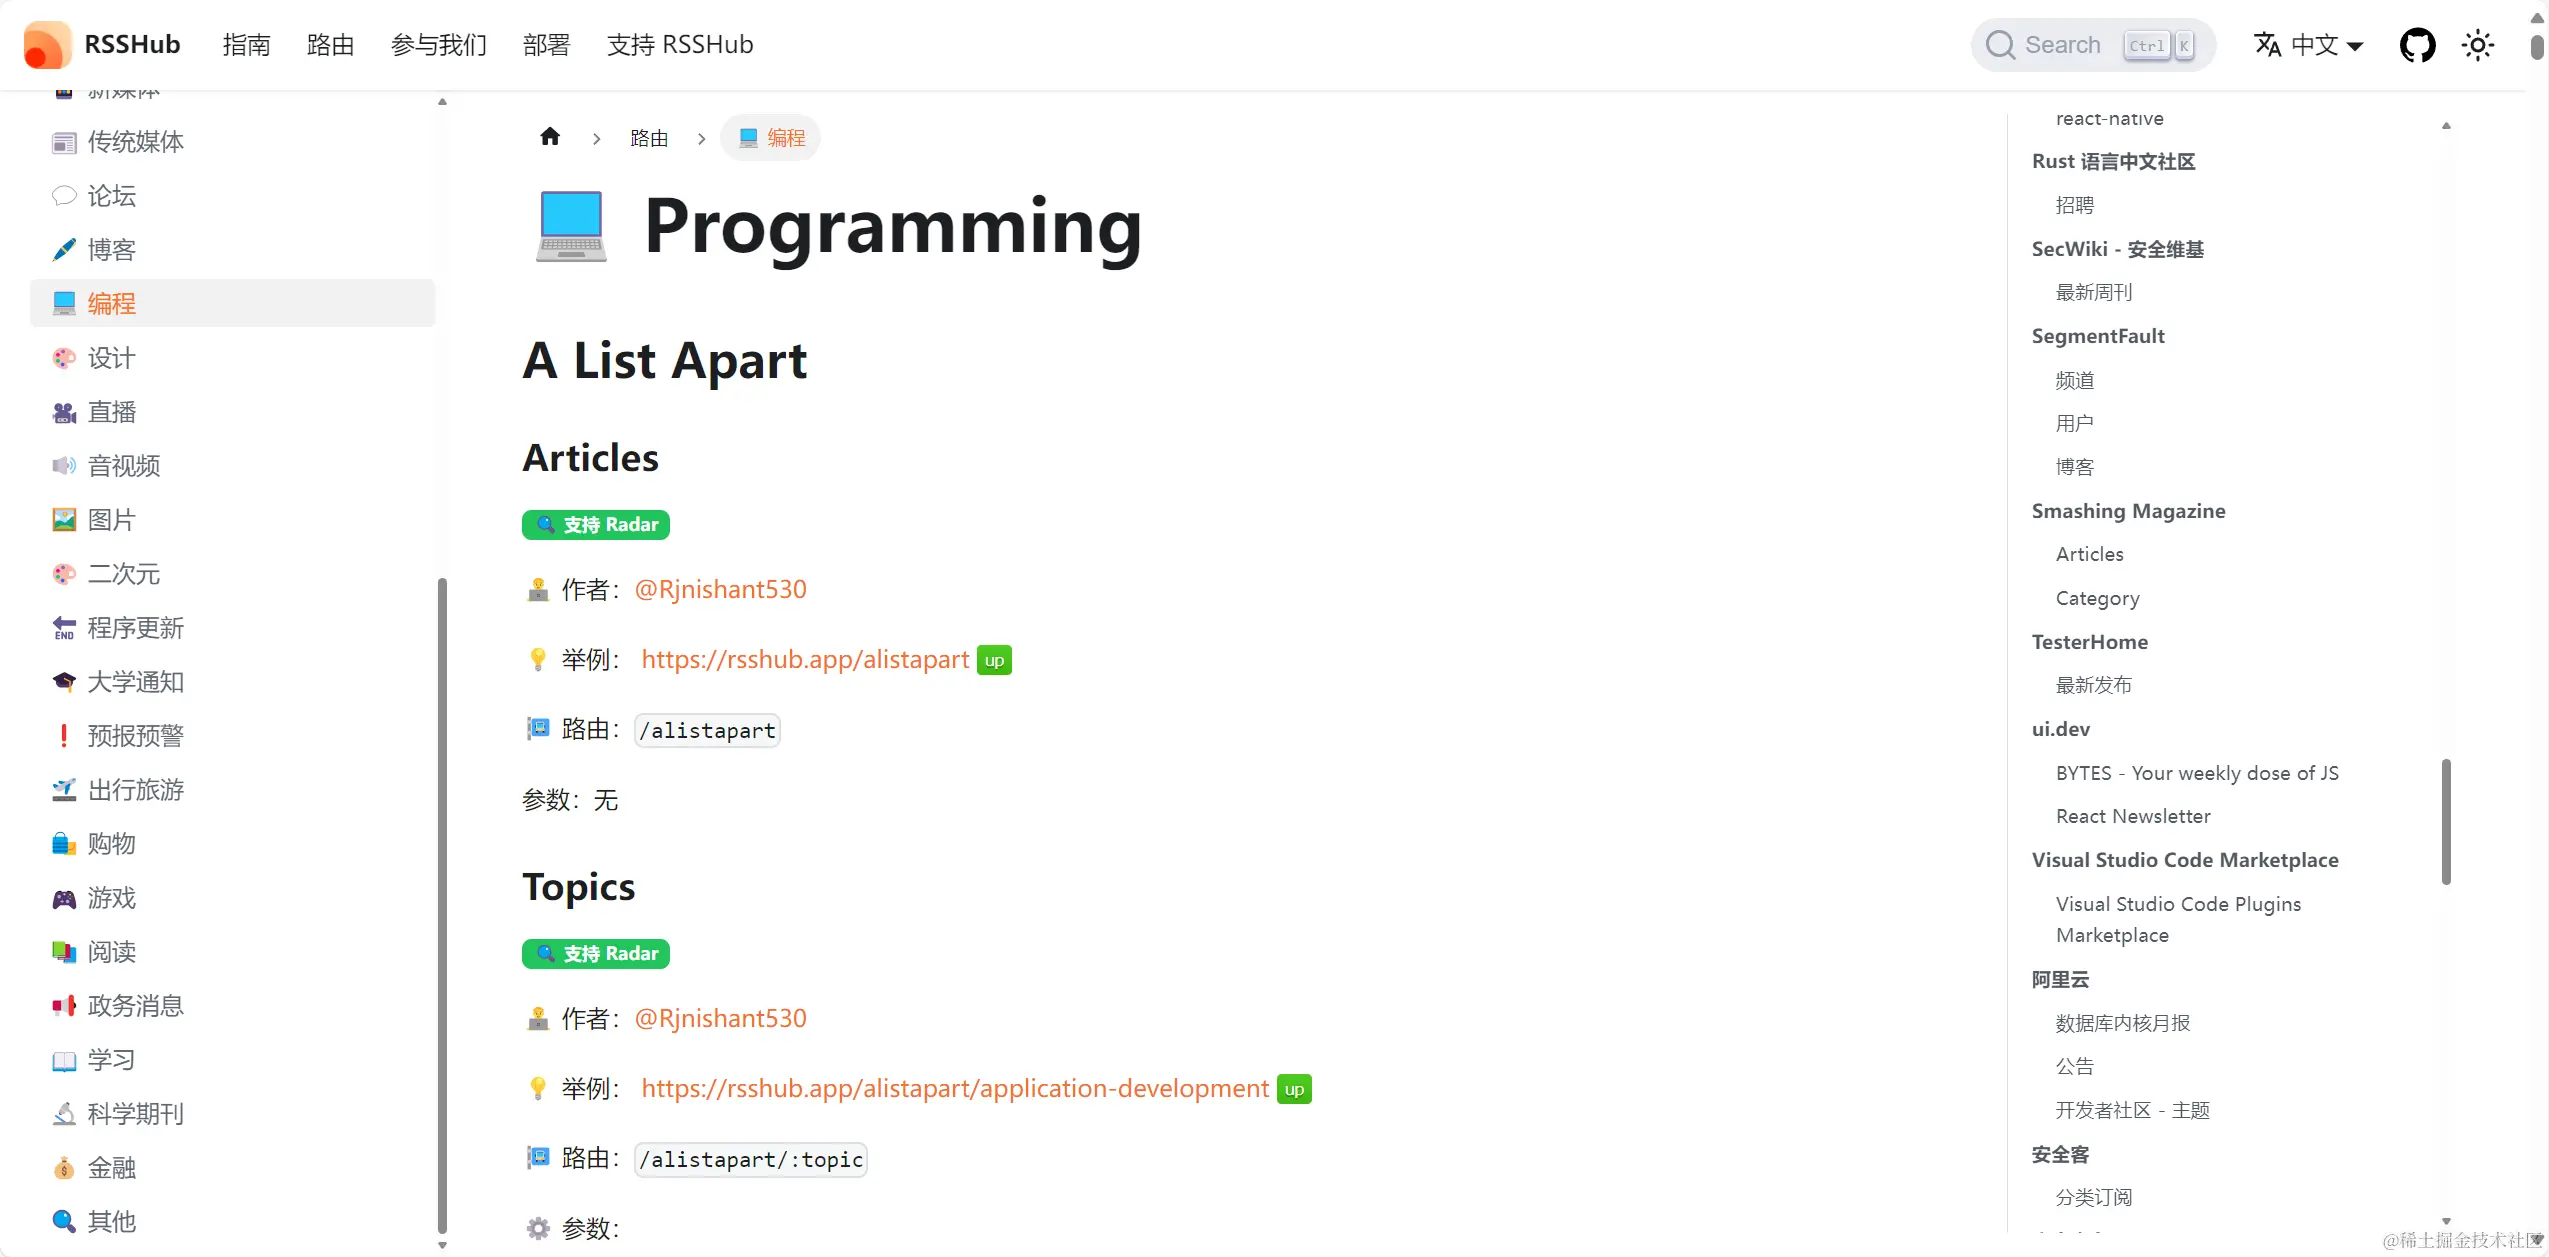Click the RSSHub logo icon
Viewport: 2549px width, 1257px height.
[x=47, y=45]
